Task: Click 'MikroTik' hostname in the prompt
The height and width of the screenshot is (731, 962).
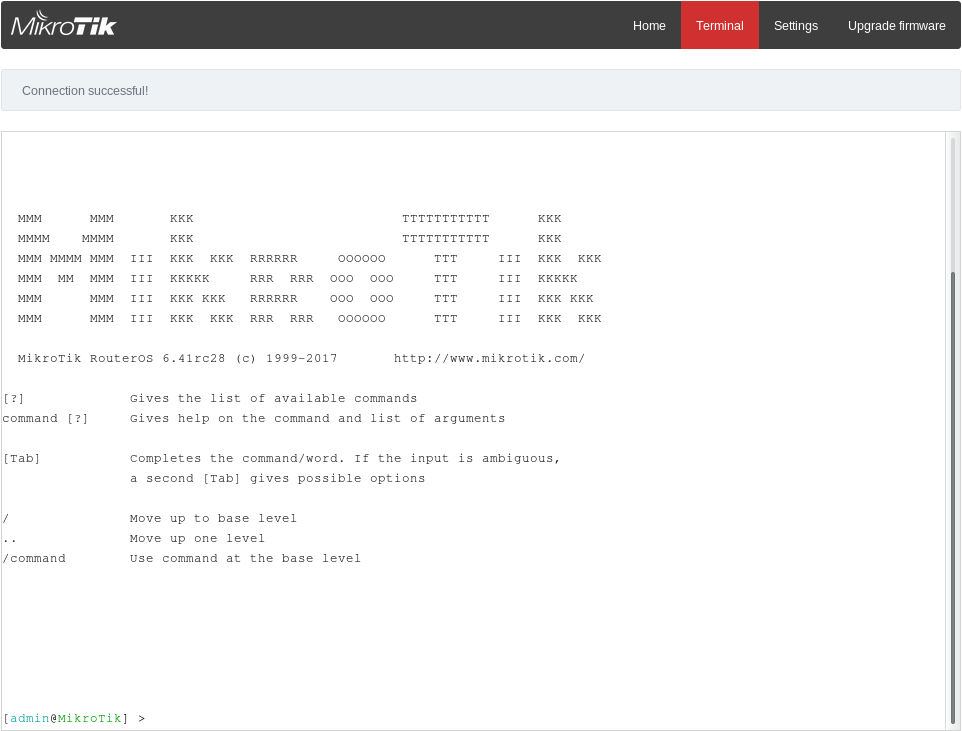Action: click(90, 718)
